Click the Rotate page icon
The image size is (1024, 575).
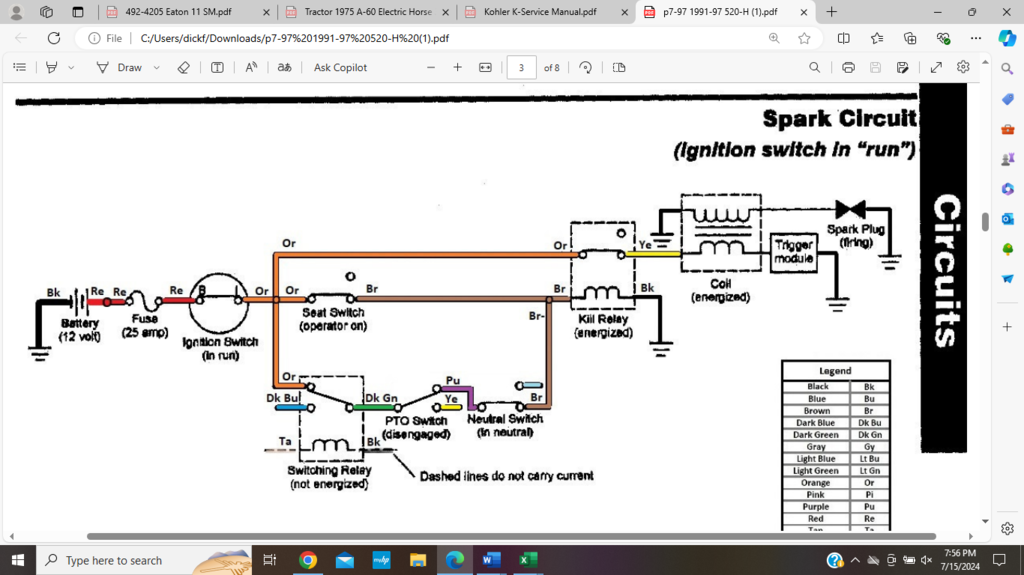[585, 67]
